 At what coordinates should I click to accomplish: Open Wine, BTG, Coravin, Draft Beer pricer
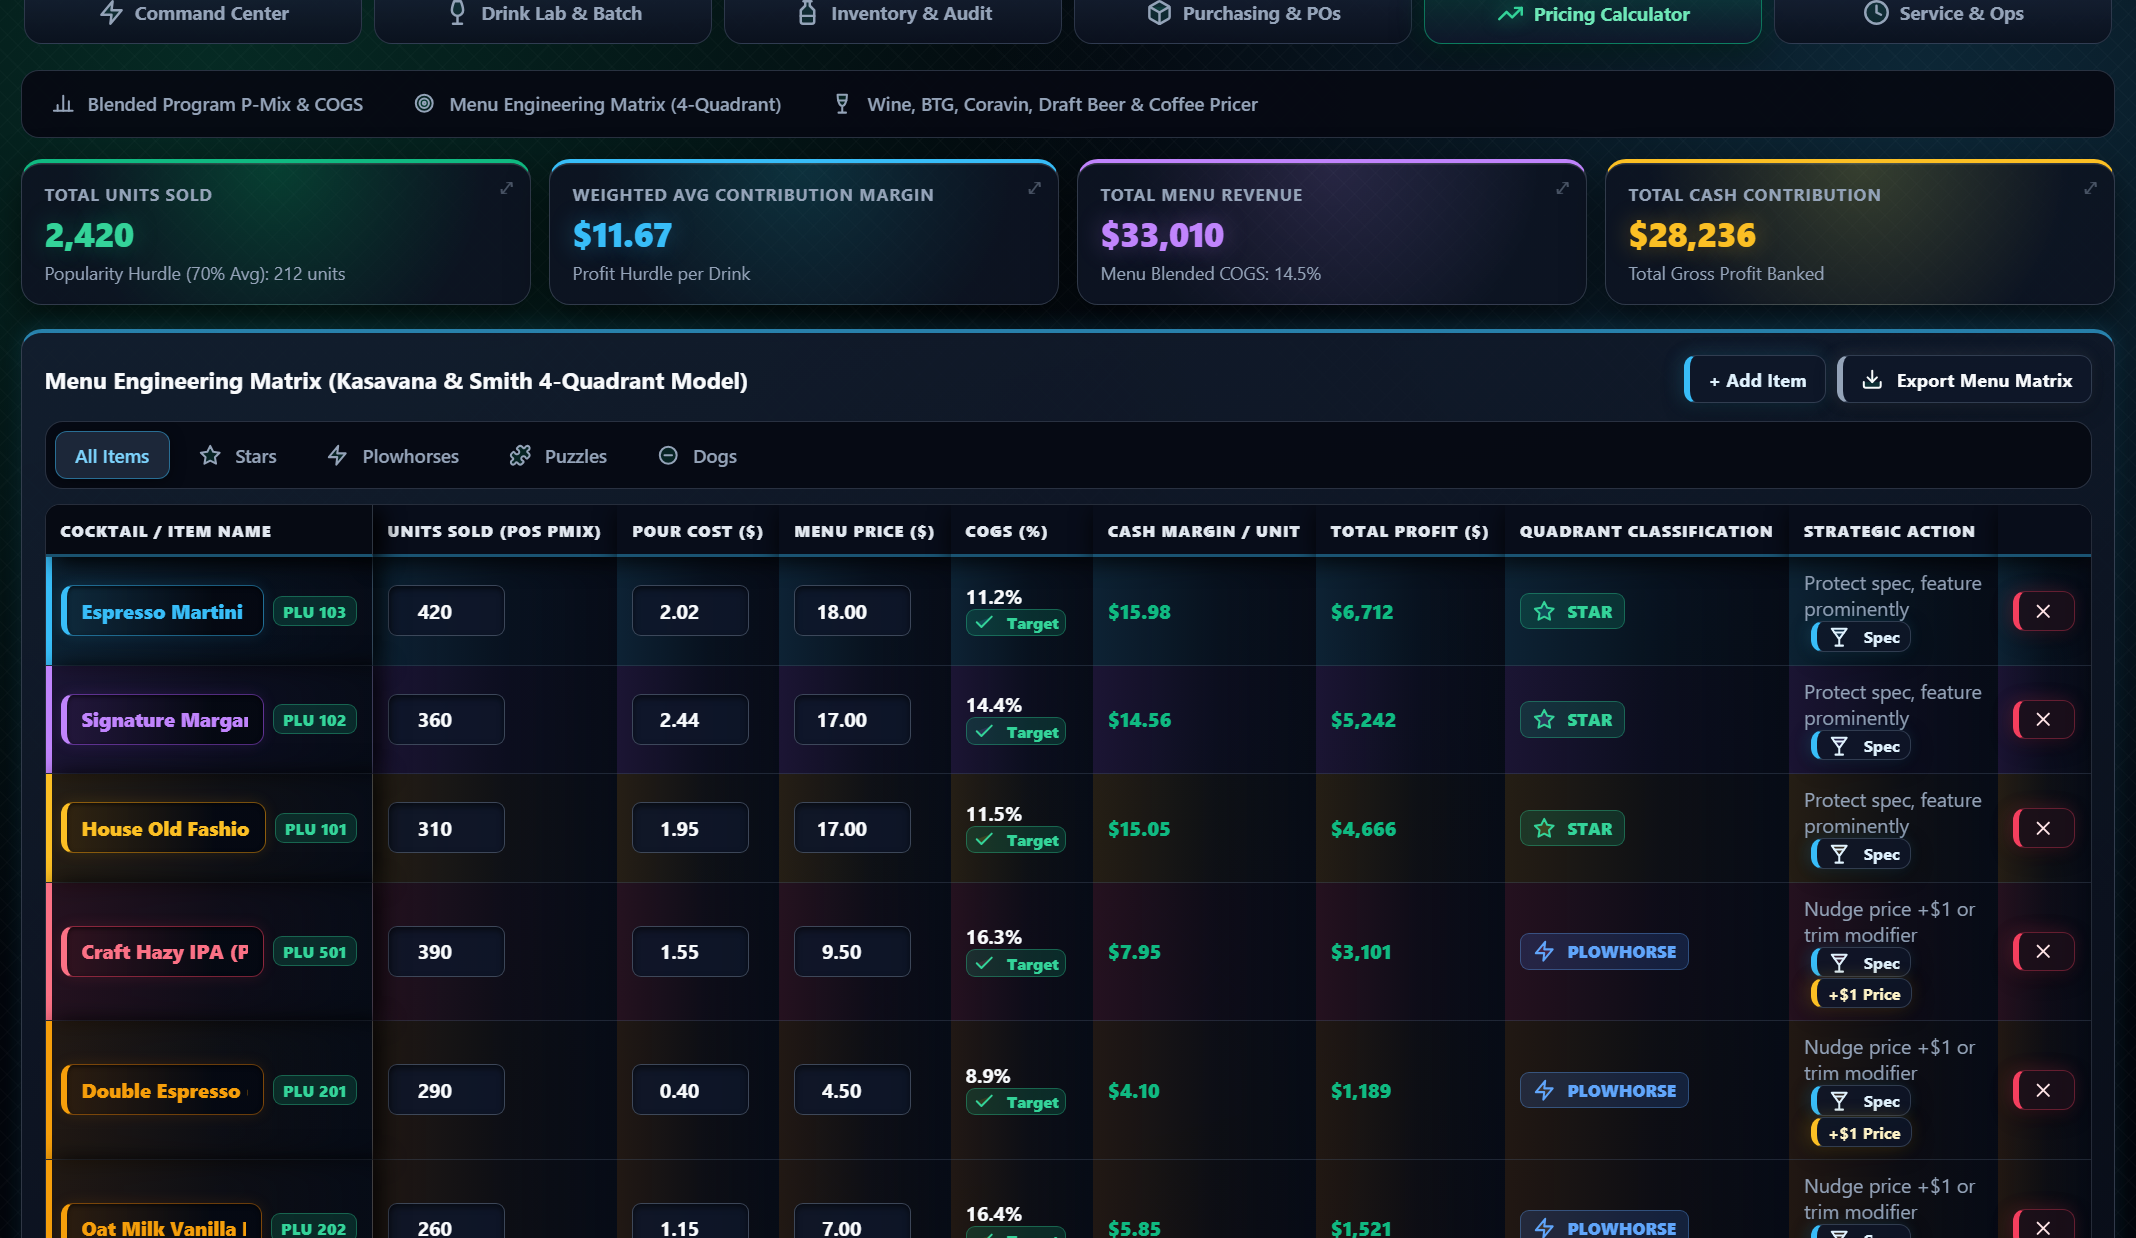[x=1046, y=104]
